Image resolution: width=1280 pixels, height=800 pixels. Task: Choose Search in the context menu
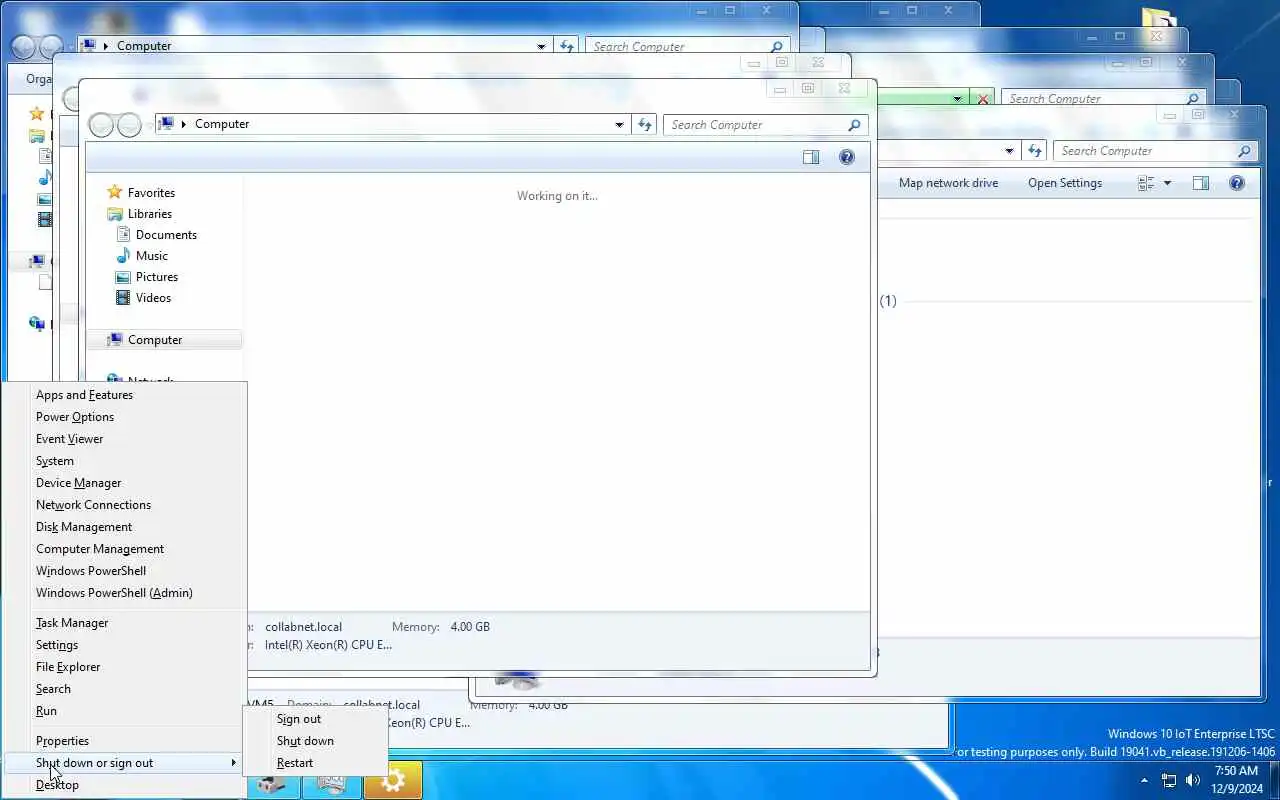(125, 689)
